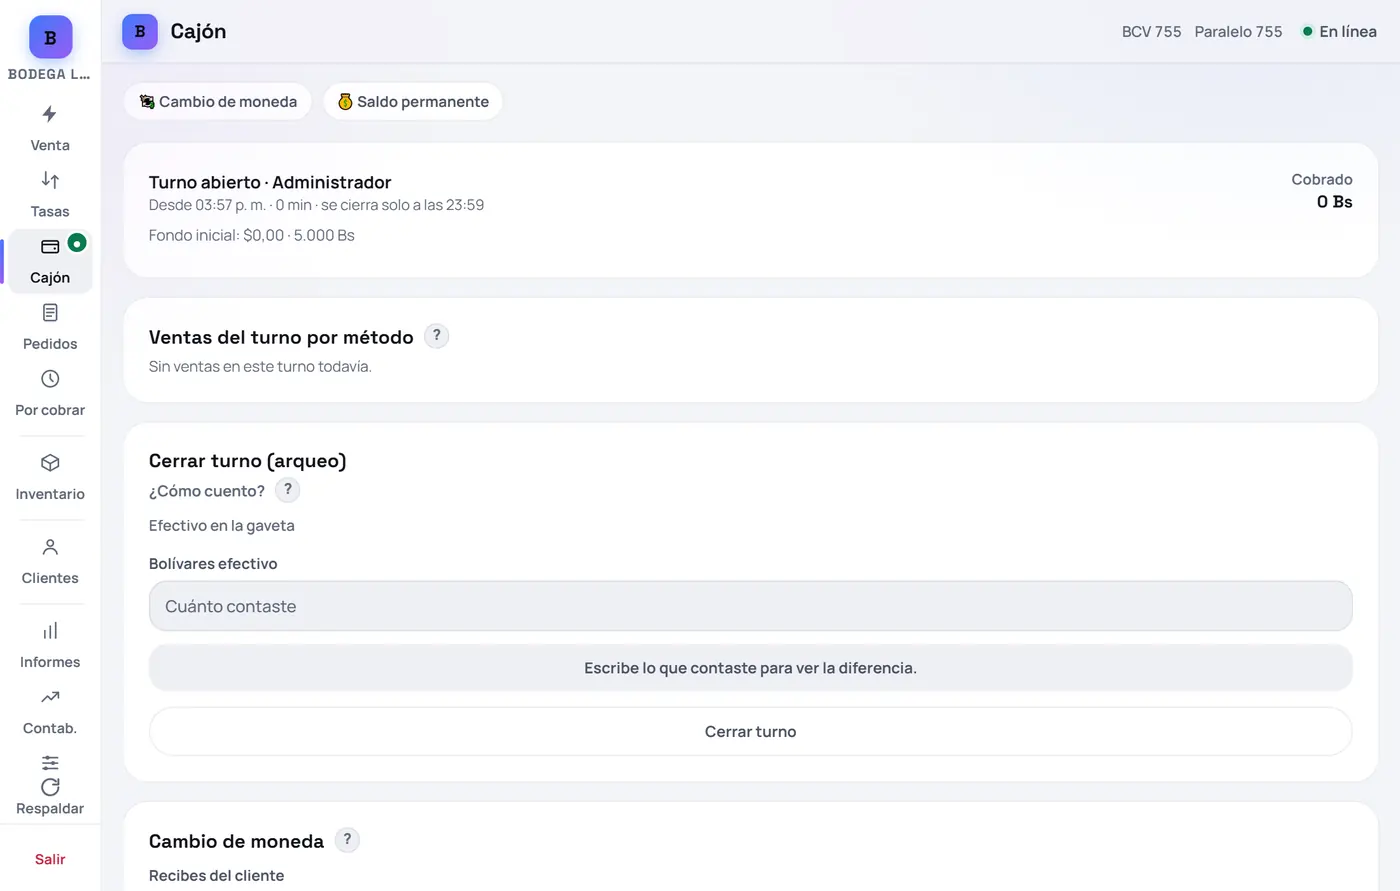Click the Respaldar backup refresh icon
The width and height of the screenshot is (1400, 891).
pos(50,787)
